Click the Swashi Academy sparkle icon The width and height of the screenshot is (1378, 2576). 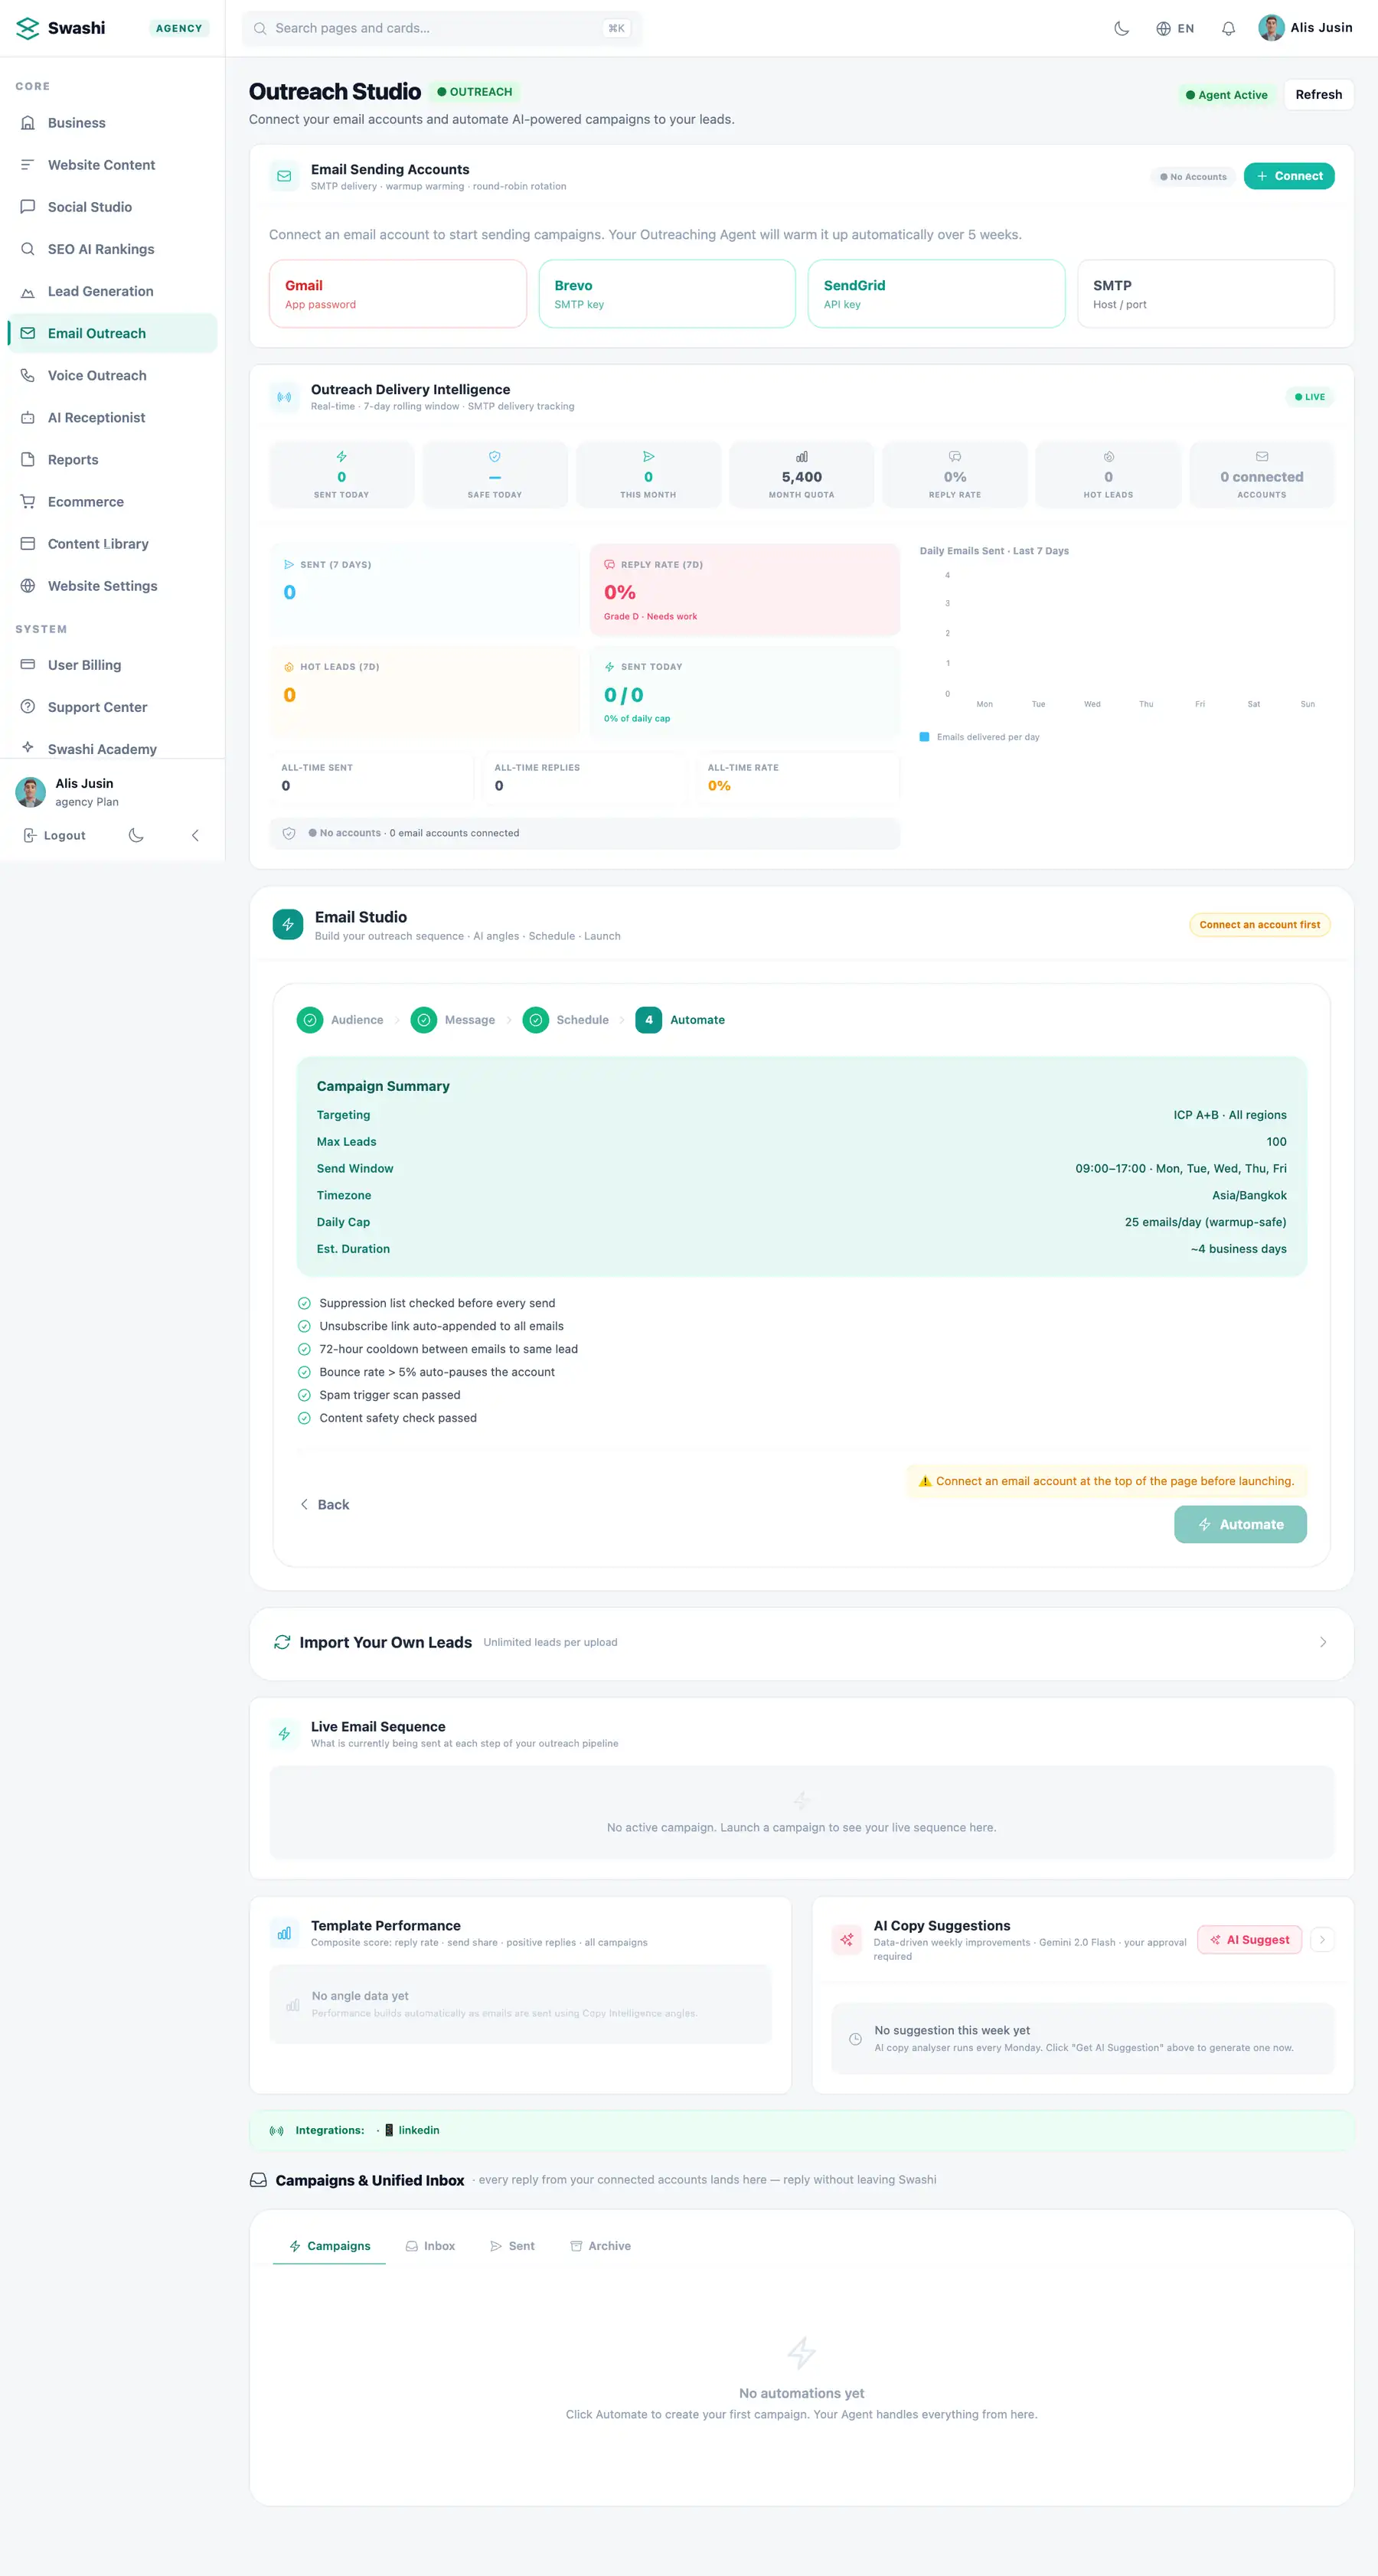28,747
